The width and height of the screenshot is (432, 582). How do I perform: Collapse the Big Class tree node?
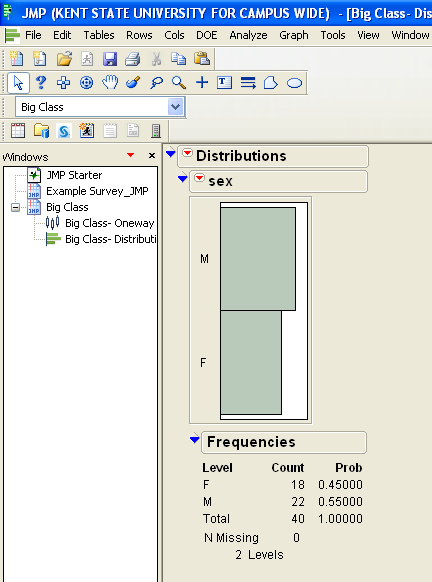pos(16,207)
